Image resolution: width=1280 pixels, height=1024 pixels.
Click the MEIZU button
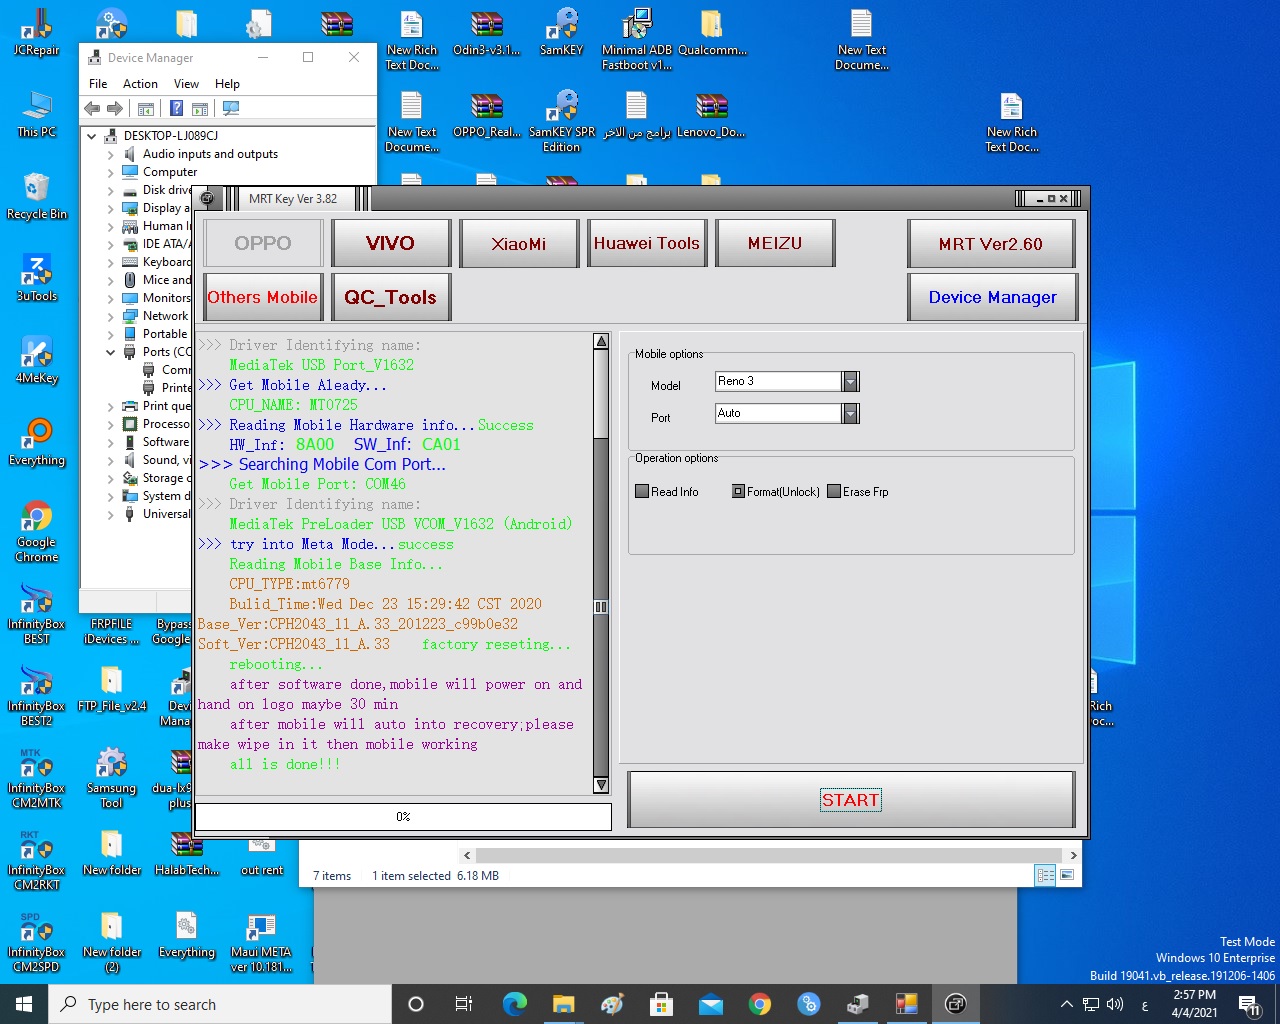(x=775, y=243)
